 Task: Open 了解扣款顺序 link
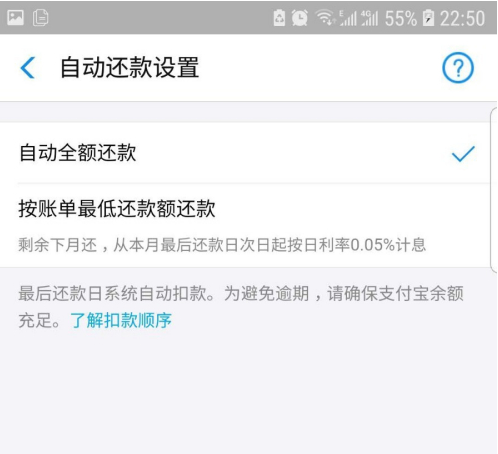tap(121, 321)
